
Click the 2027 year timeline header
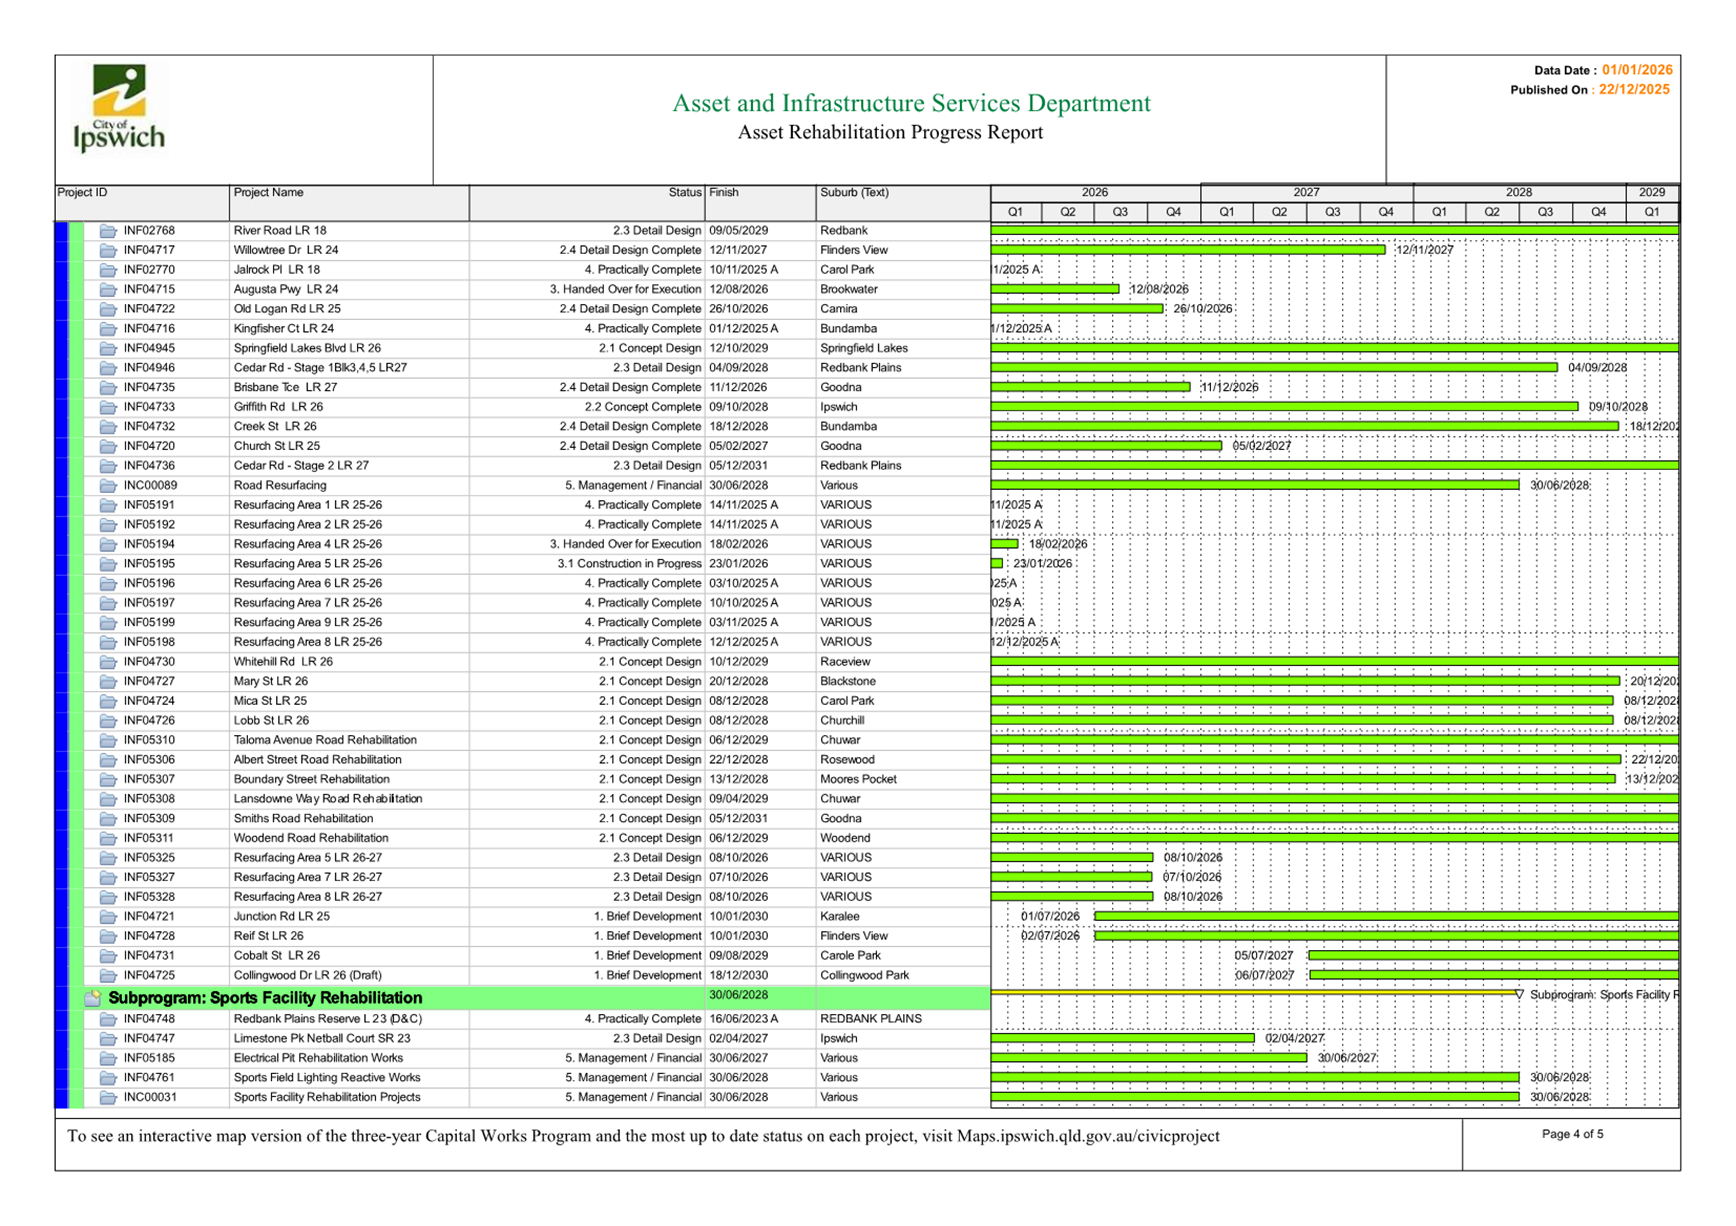tap(1306, 192)
